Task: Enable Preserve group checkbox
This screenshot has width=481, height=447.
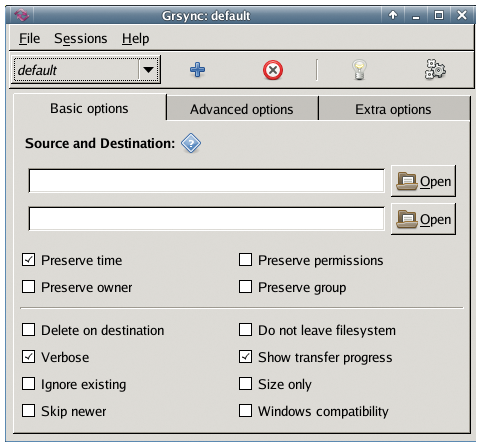Action: pyautogui.click(x=245, y=287)
